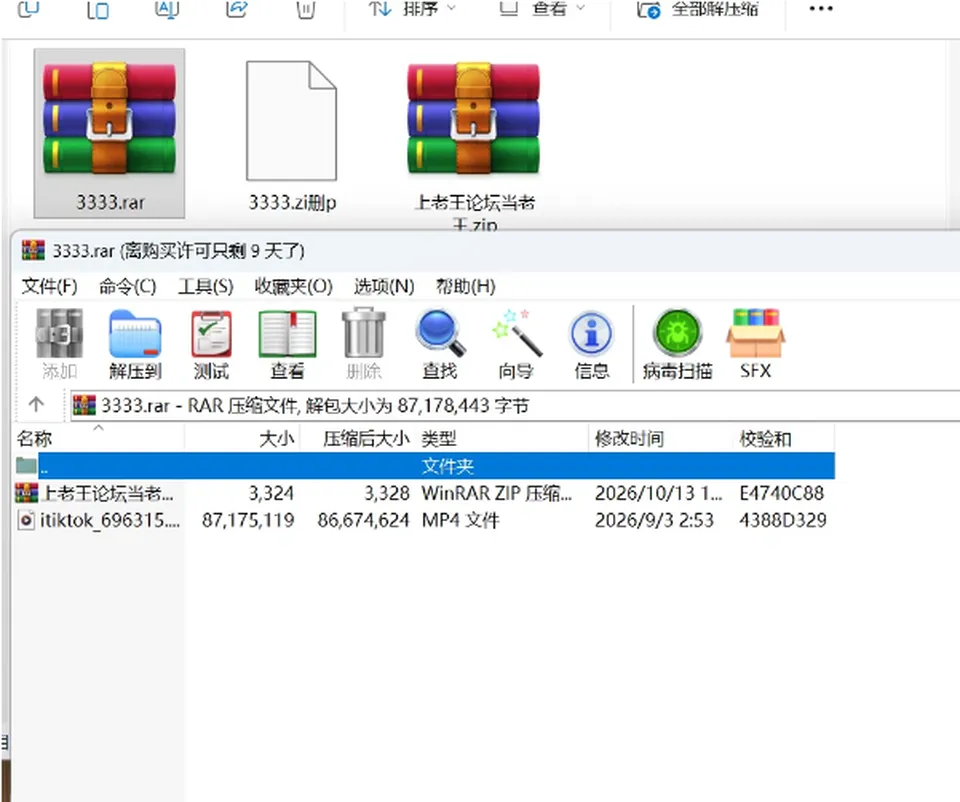This screenshot has width=960, height=802.
Task: Open the 查找 (Find) magnifier tool
Action: coord(440,344)
